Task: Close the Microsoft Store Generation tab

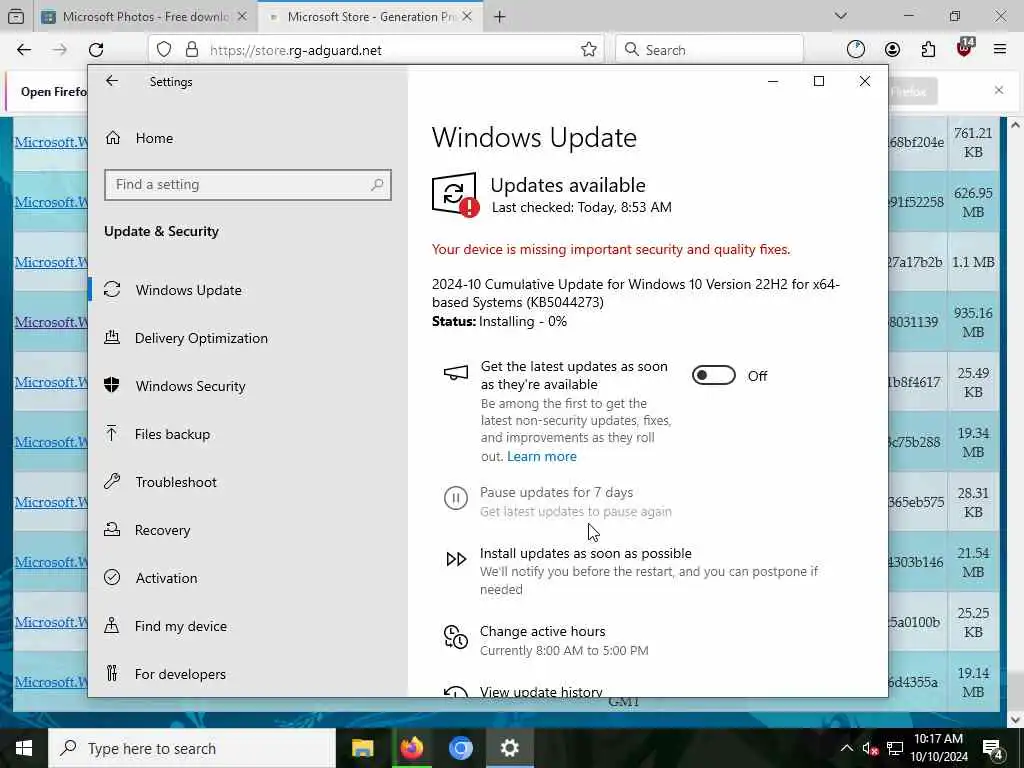Action: tap(467, 17)
